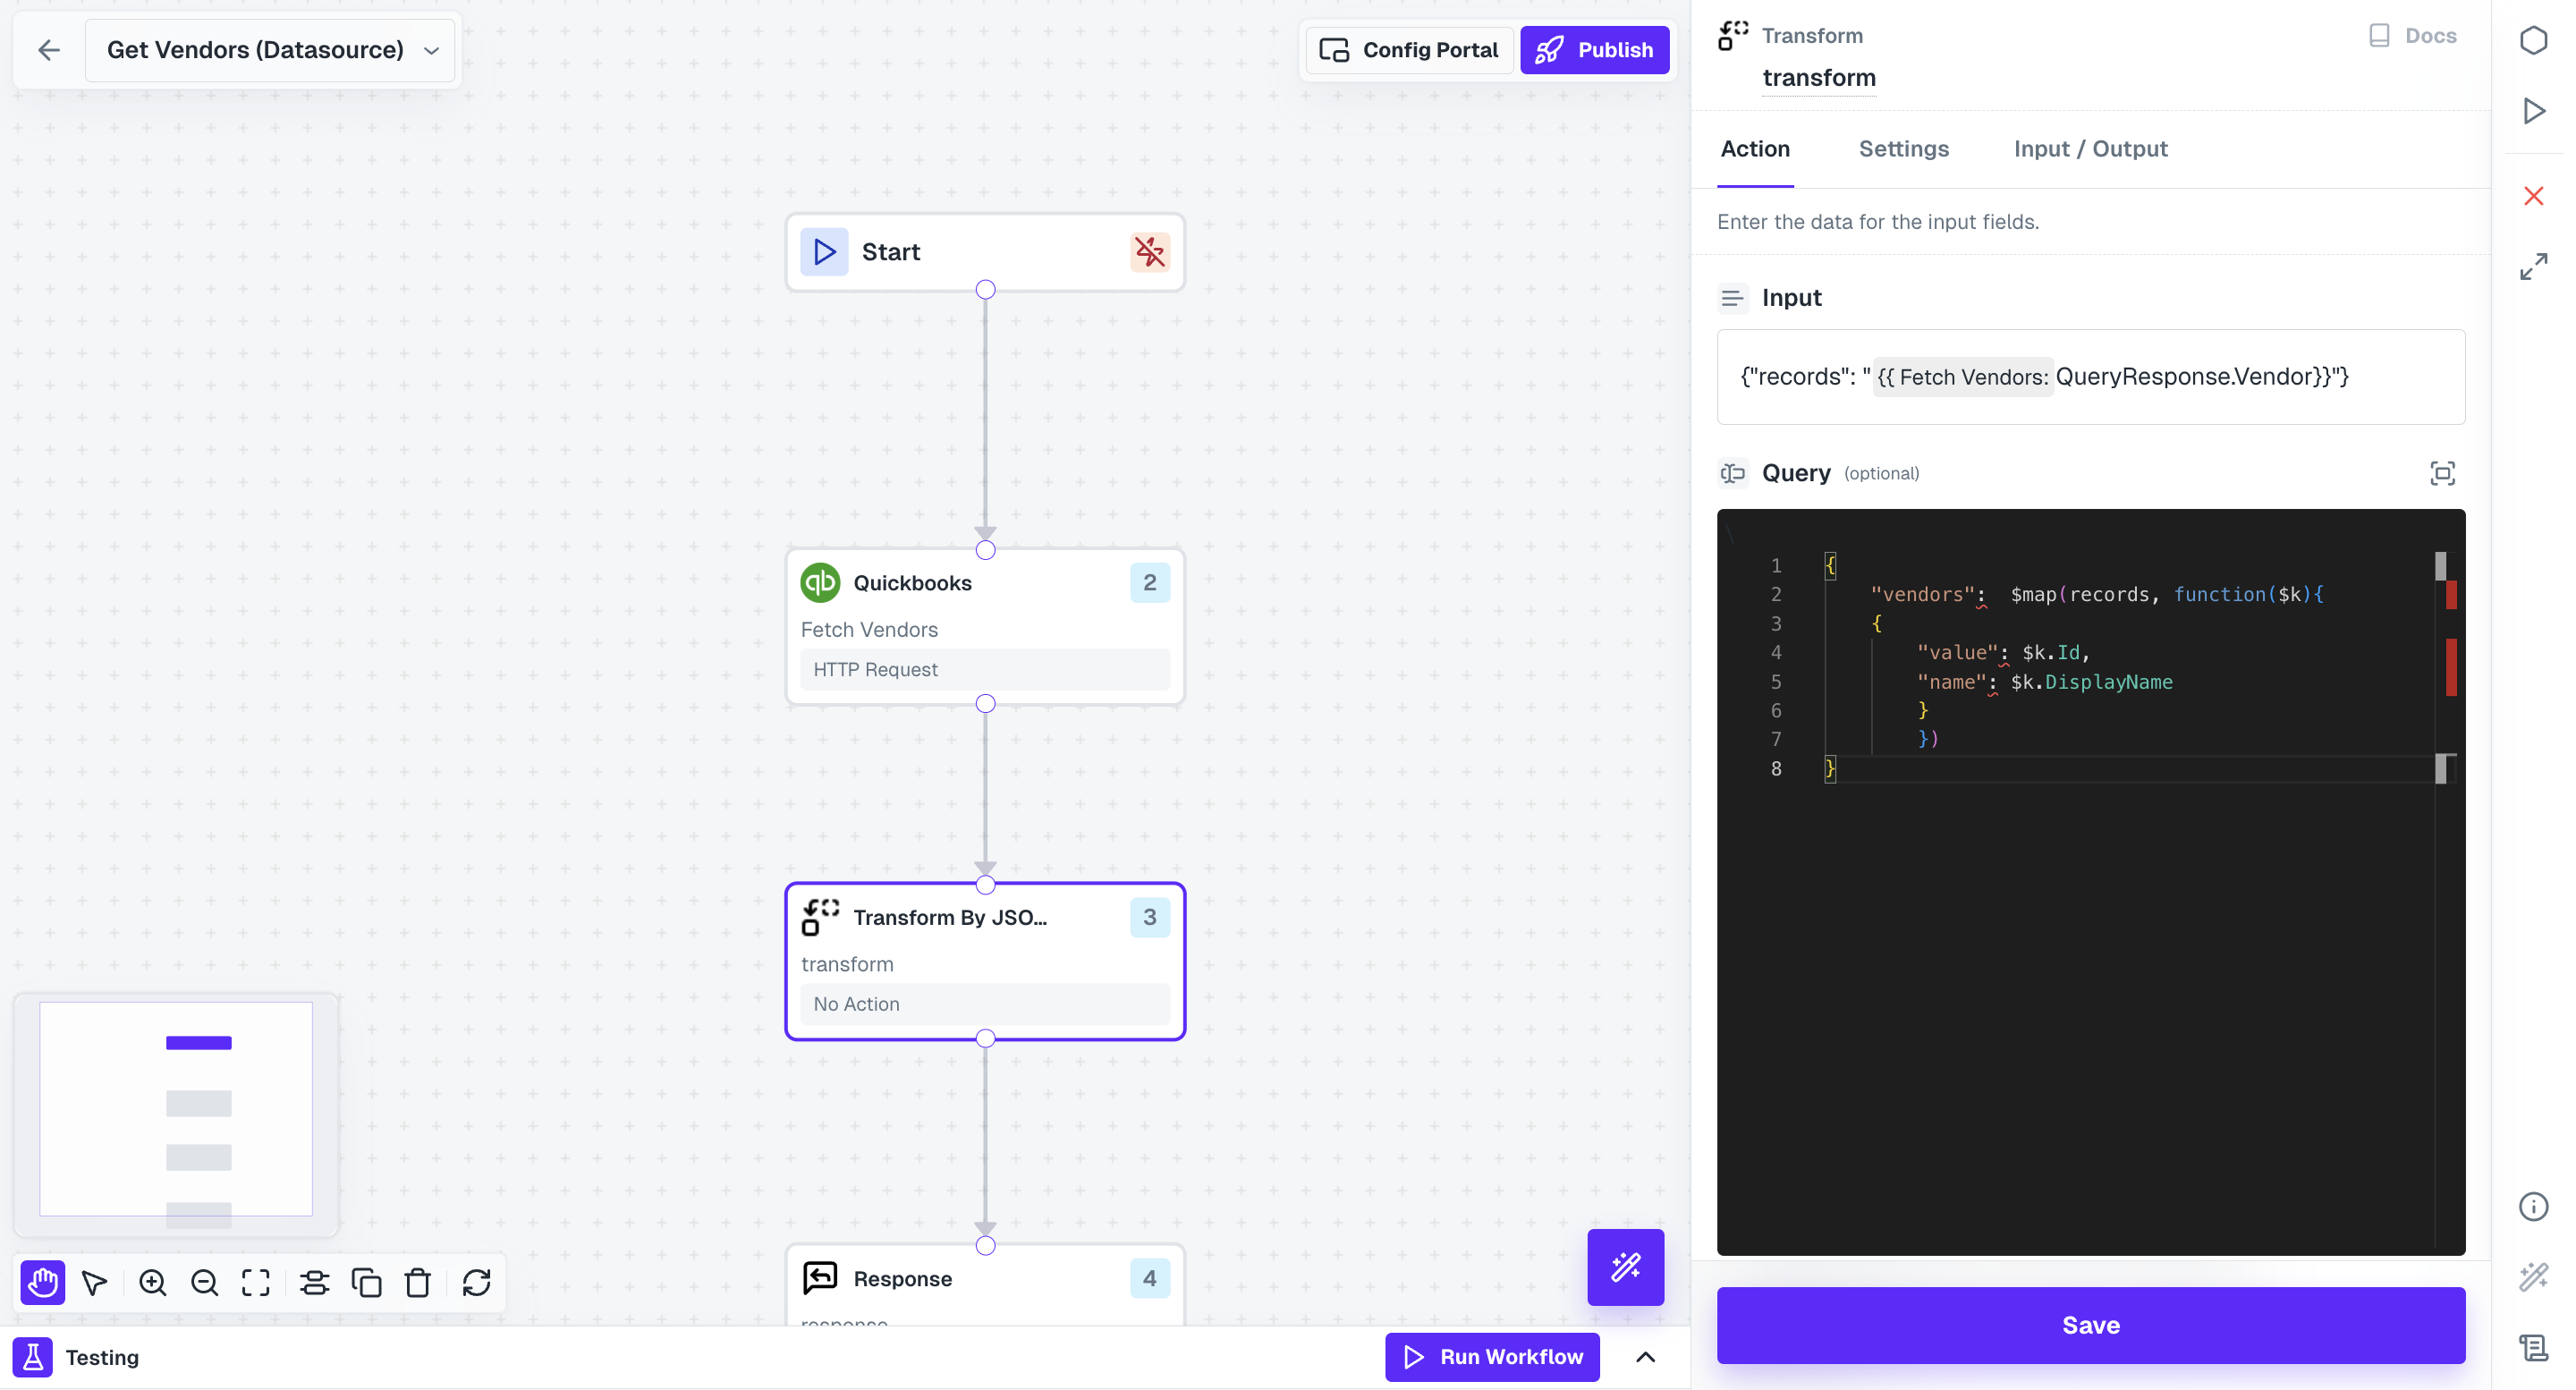Viewport: 2576px width, 1390px height.
Task: Disable the Start node trigger
Action: [1150, 252]
